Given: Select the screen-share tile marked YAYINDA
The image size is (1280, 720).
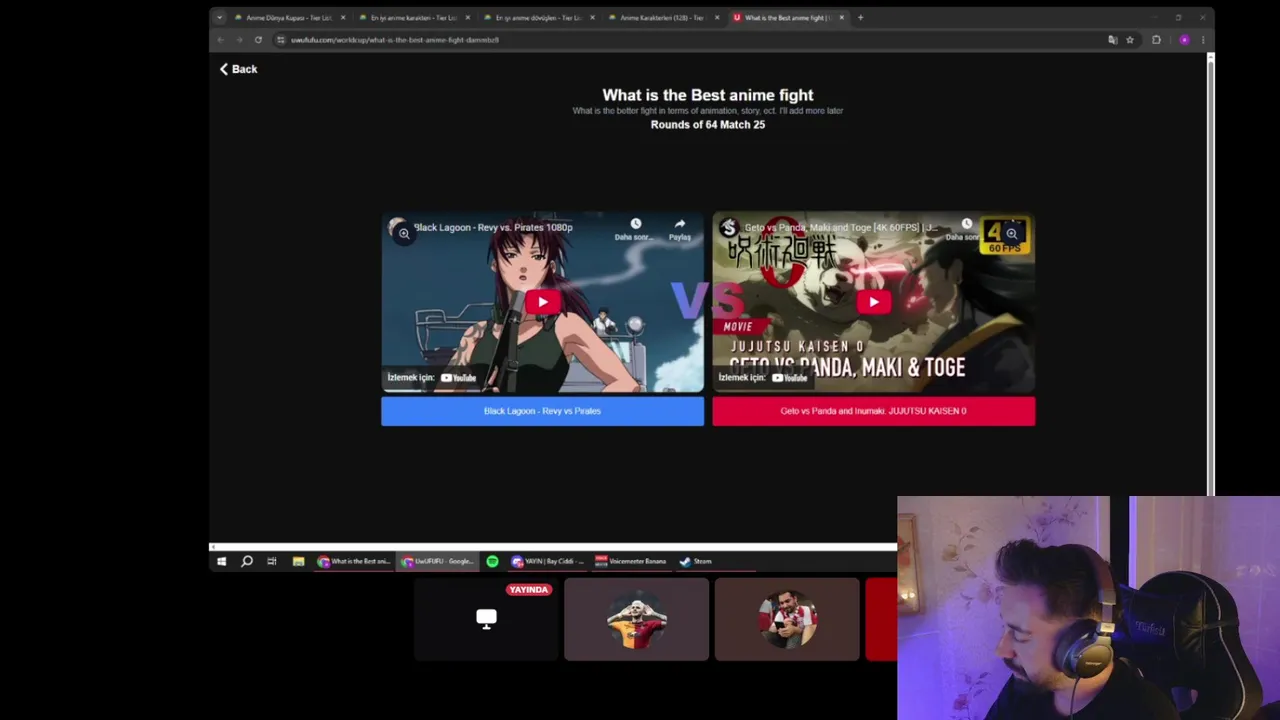Looking at the screenshot, I should (x=486, y=619).
